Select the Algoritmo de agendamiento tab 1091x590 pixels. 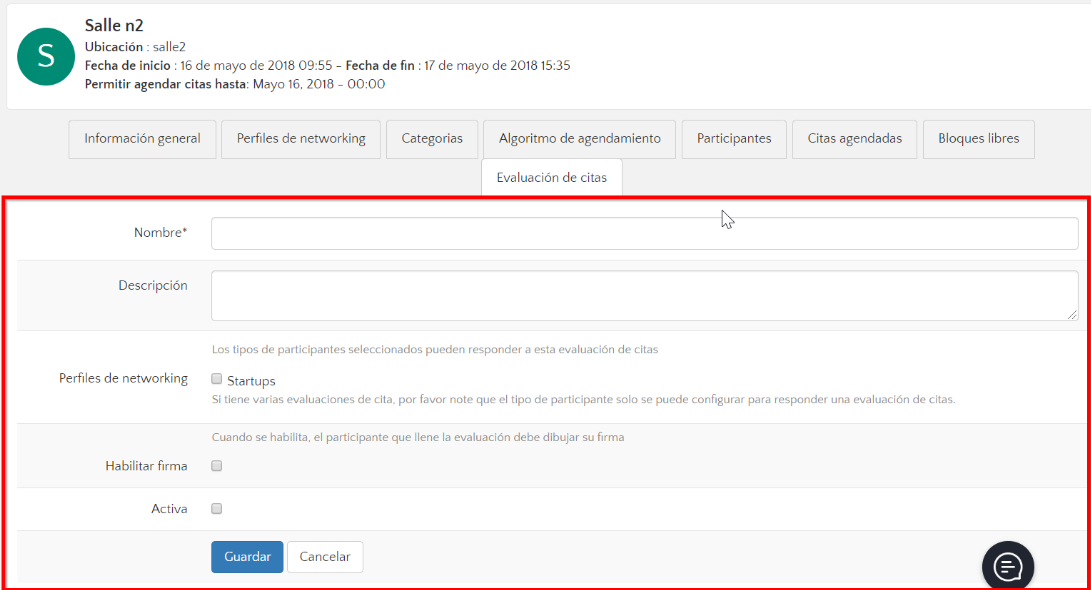click(579, 139)
